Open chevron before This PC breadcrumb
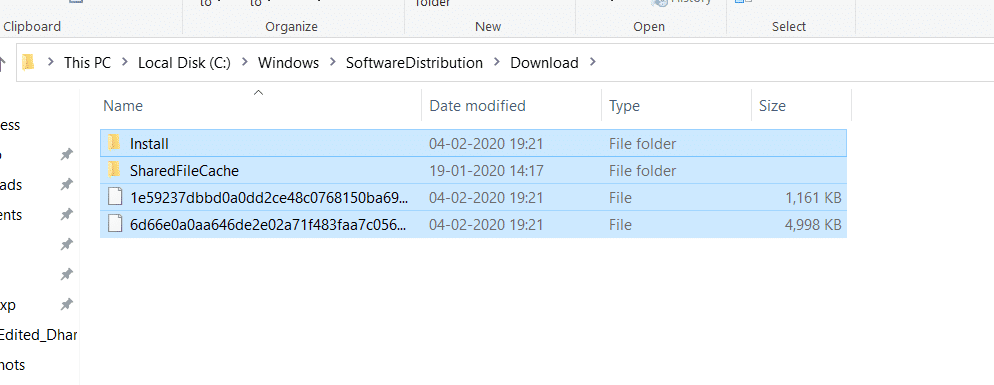 point(50,63)
